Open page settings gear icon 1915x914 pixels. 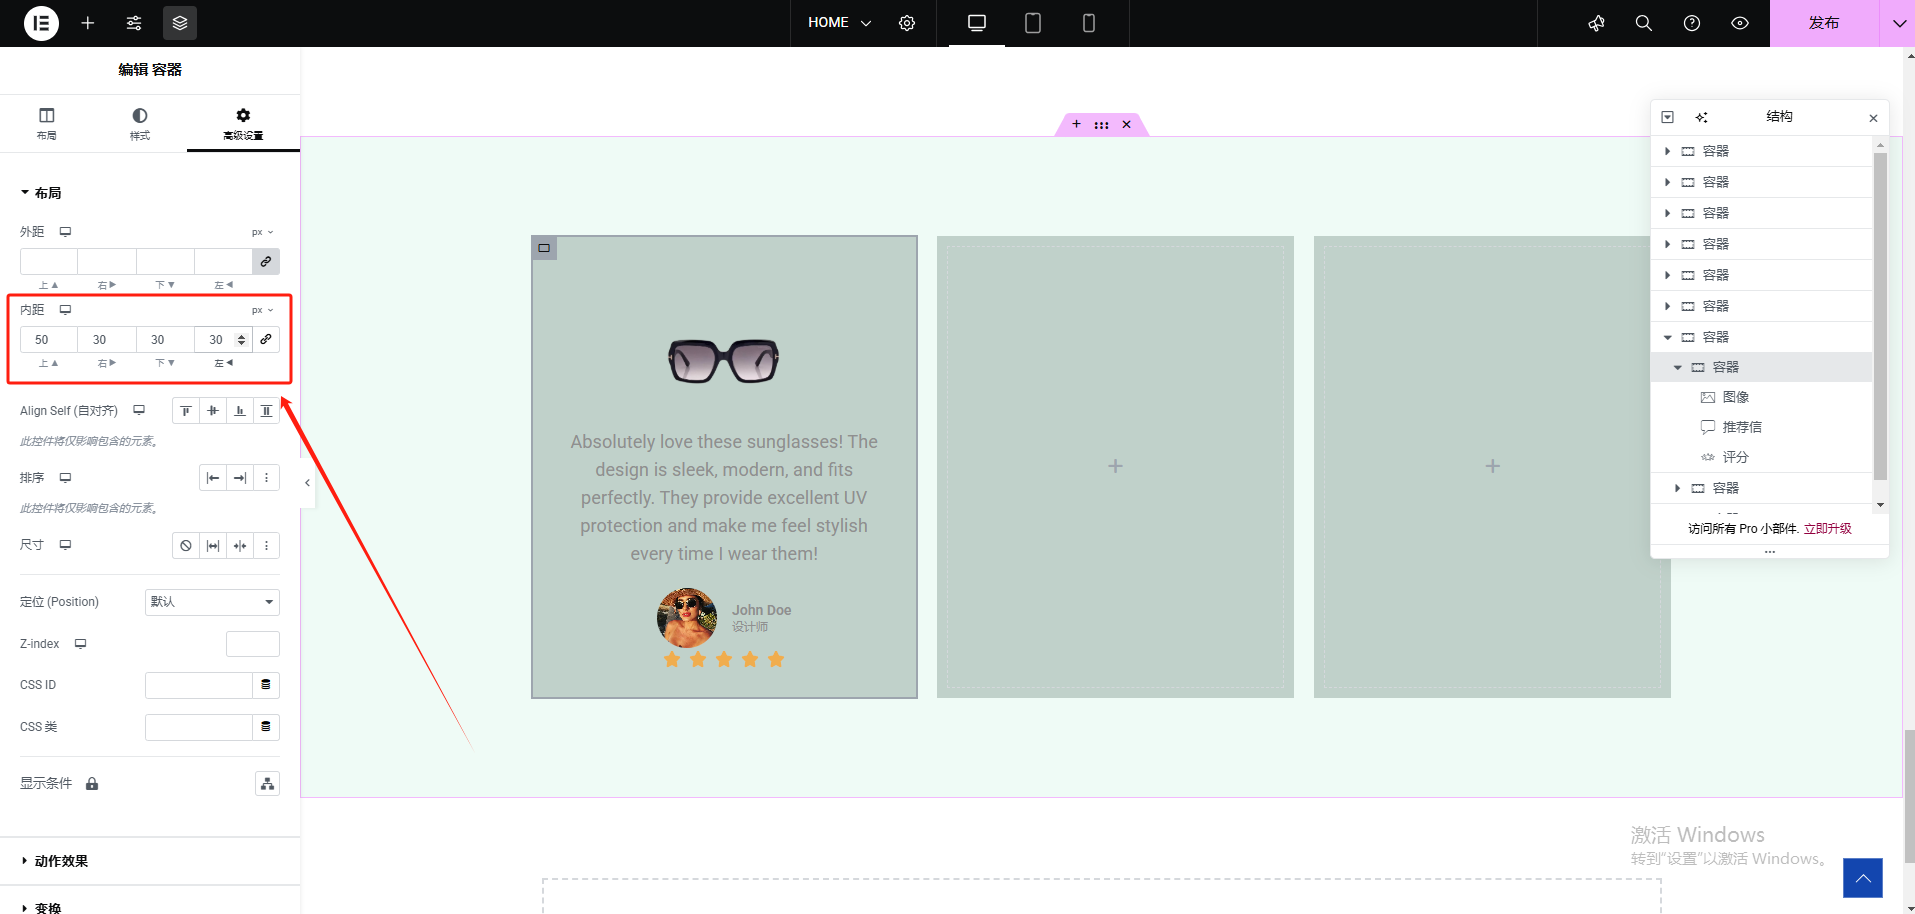907,23
